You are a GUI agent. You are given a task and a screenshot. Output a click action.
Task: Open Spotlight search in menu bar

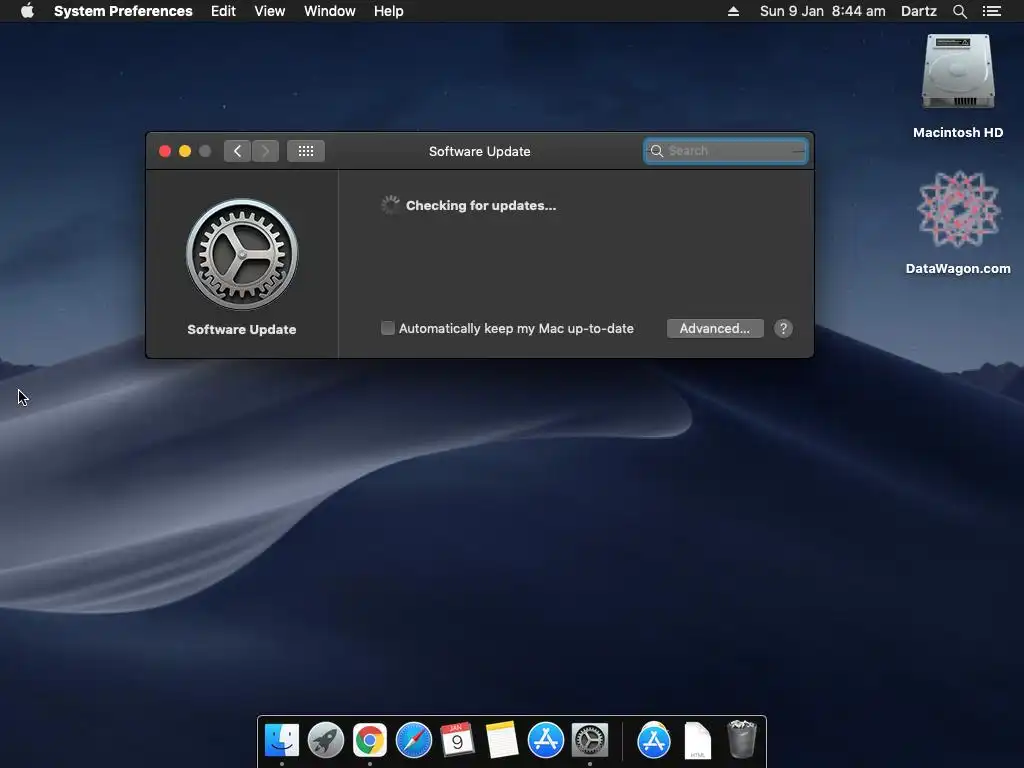coord(959,11)
